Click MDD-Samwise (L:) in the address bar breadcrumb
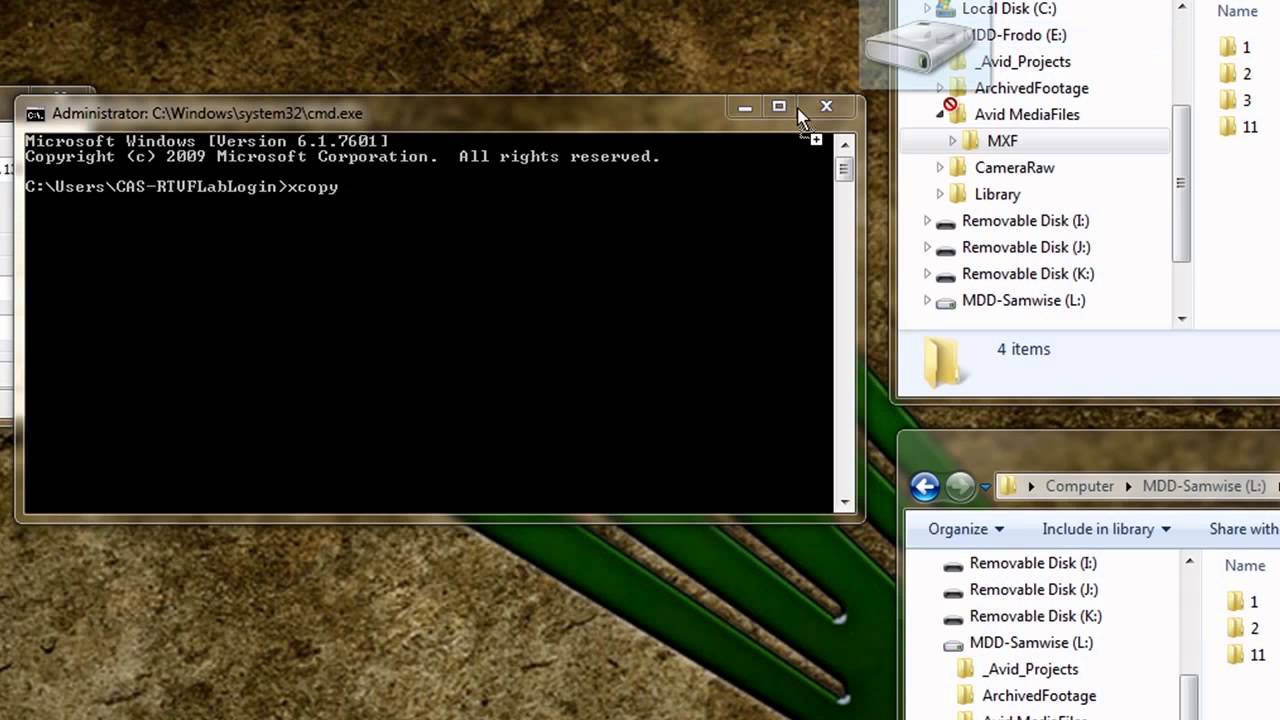This screenshot has width=1280, height=720. coord(1204,486)
